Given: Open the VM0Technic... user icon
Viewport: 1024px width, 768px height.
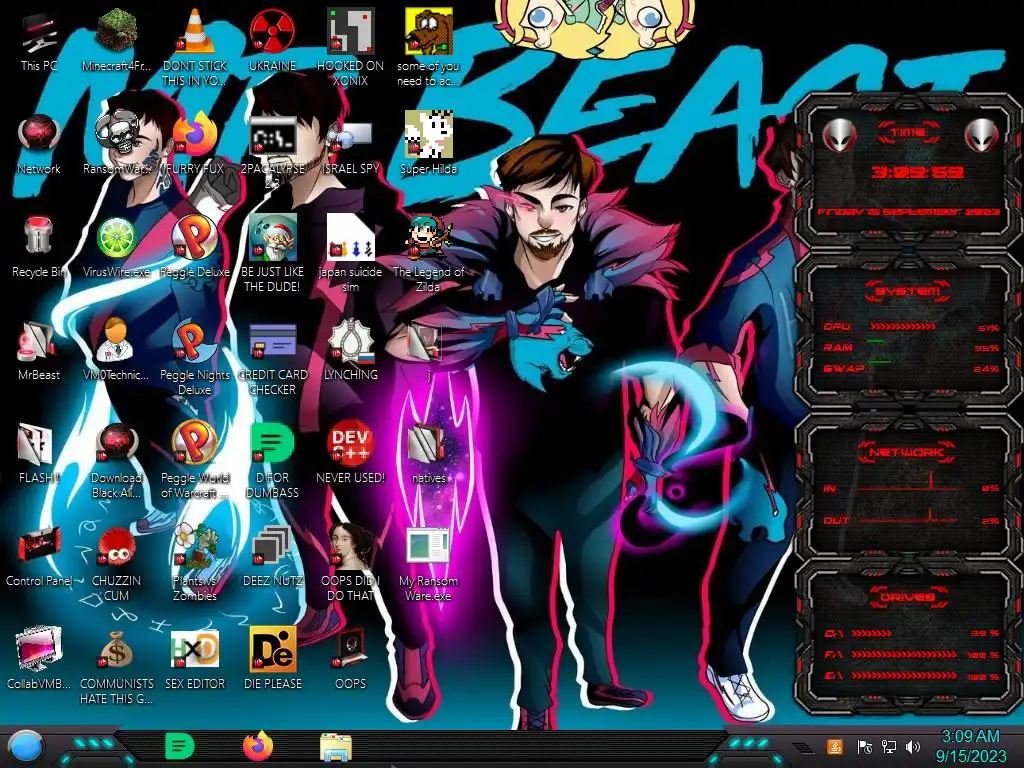Looking at the screenshot, I should click(116, 351).
